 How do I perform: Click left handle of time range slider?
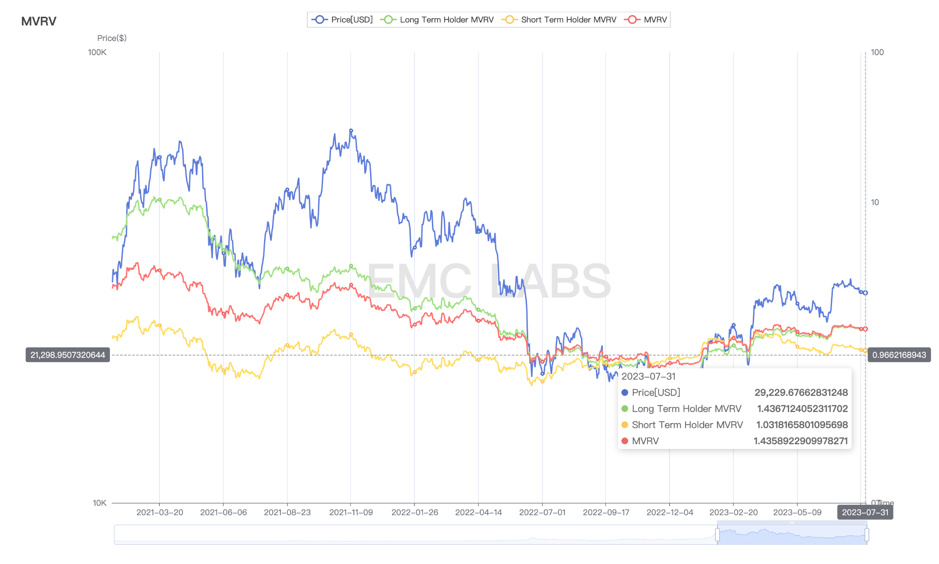click(x=717, y=535)
